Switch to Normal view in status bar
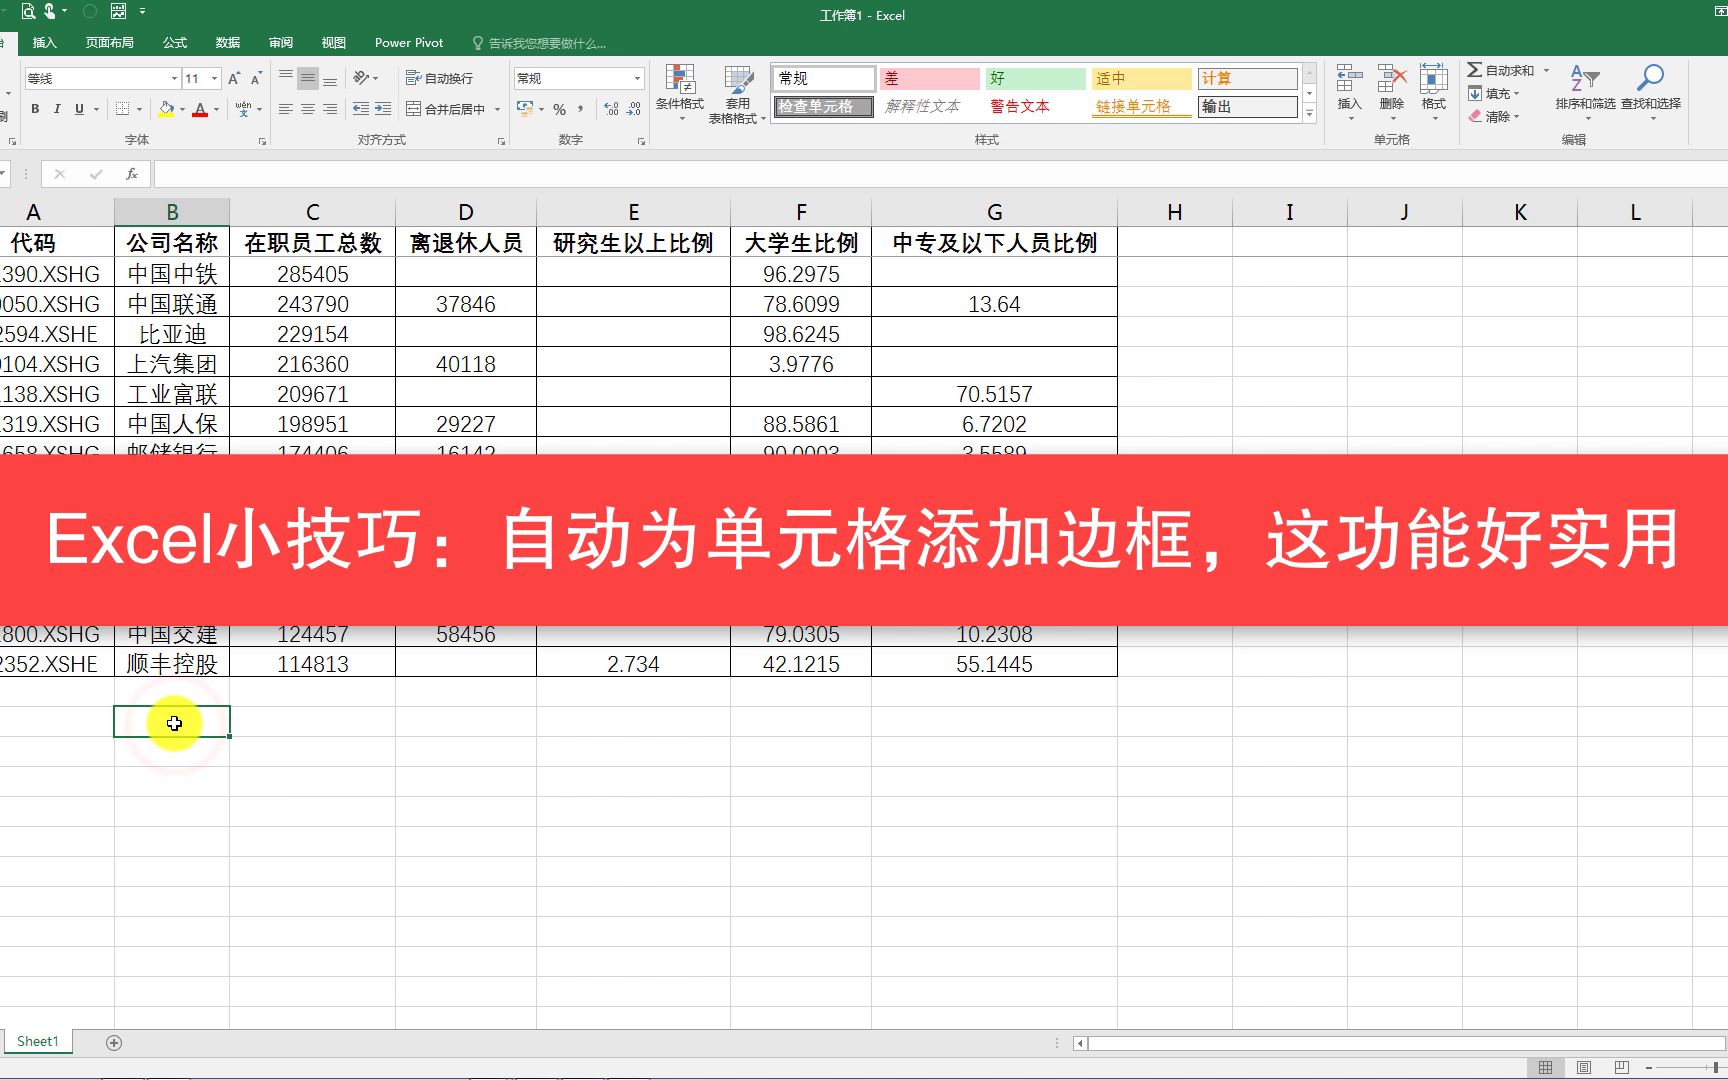Screen dimensions: 1728x1080 pyautogui.click(x=1546, y=1067)
